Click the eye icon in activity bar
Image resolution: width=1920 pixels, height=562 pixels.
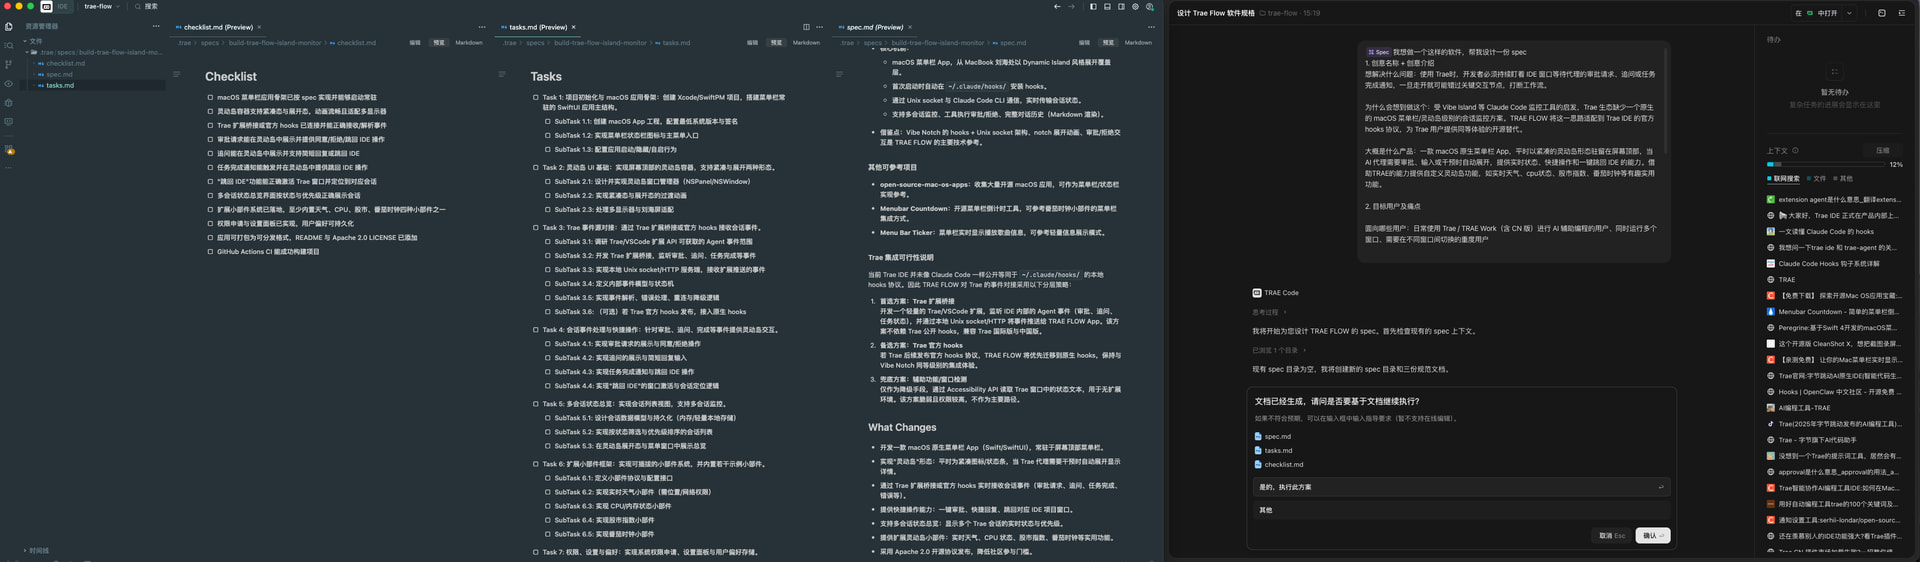pyautogui.click(x=9, y=83)
